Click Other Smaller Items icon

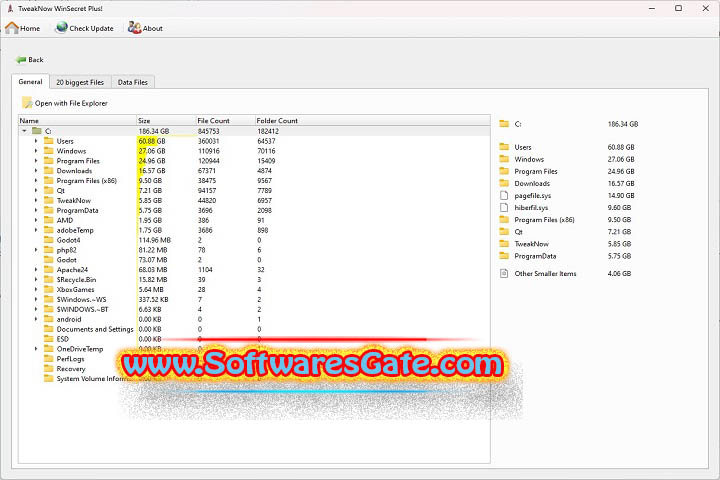coord(504,273)
